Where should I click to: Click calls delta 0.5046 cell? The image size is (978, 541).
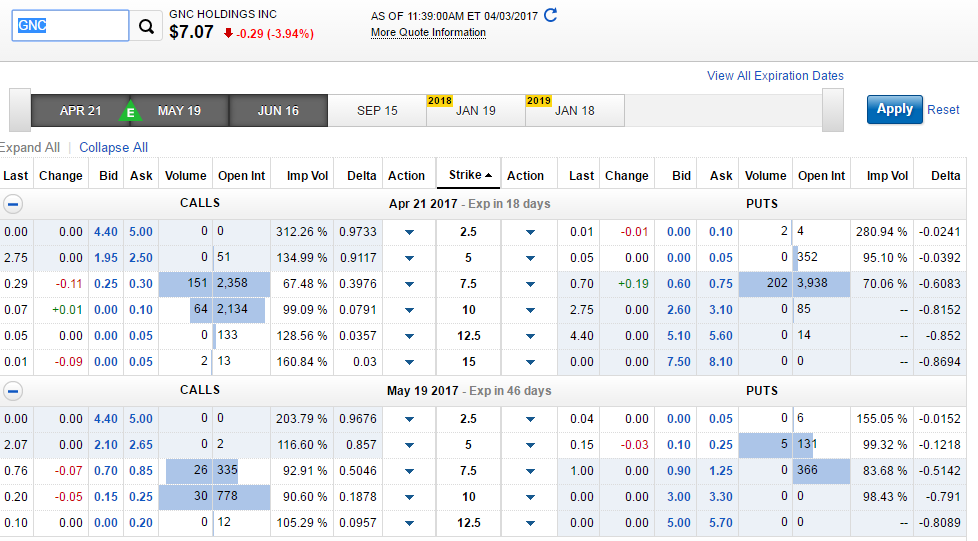click(x=358, y=471)
